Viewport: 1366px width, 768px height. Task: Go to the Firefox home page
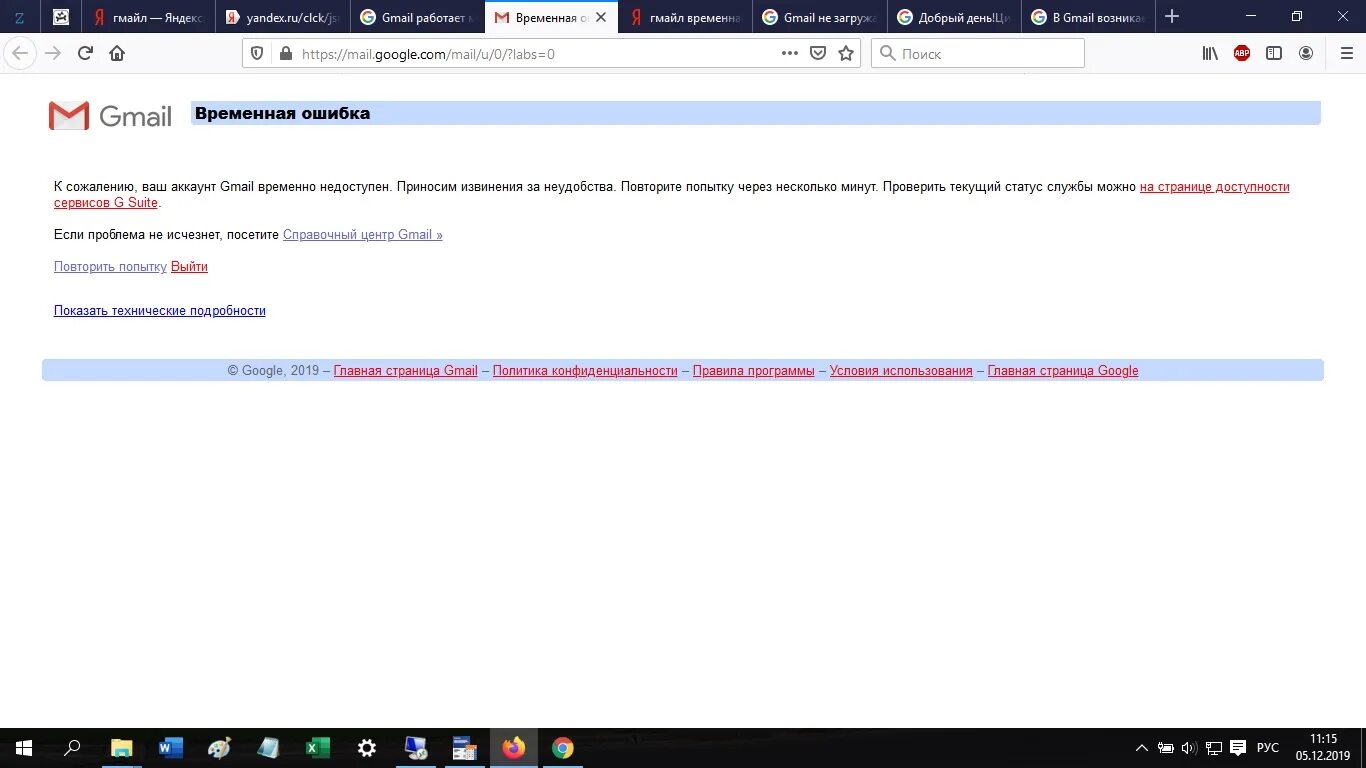click(x=117, y=53)
